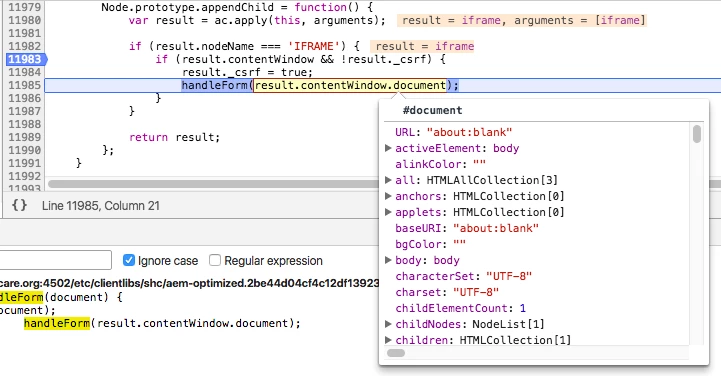The width and height of the screenshot is (721, 376).
Task: Click the 'return result;' code line
Action: [x=175, y=137]
